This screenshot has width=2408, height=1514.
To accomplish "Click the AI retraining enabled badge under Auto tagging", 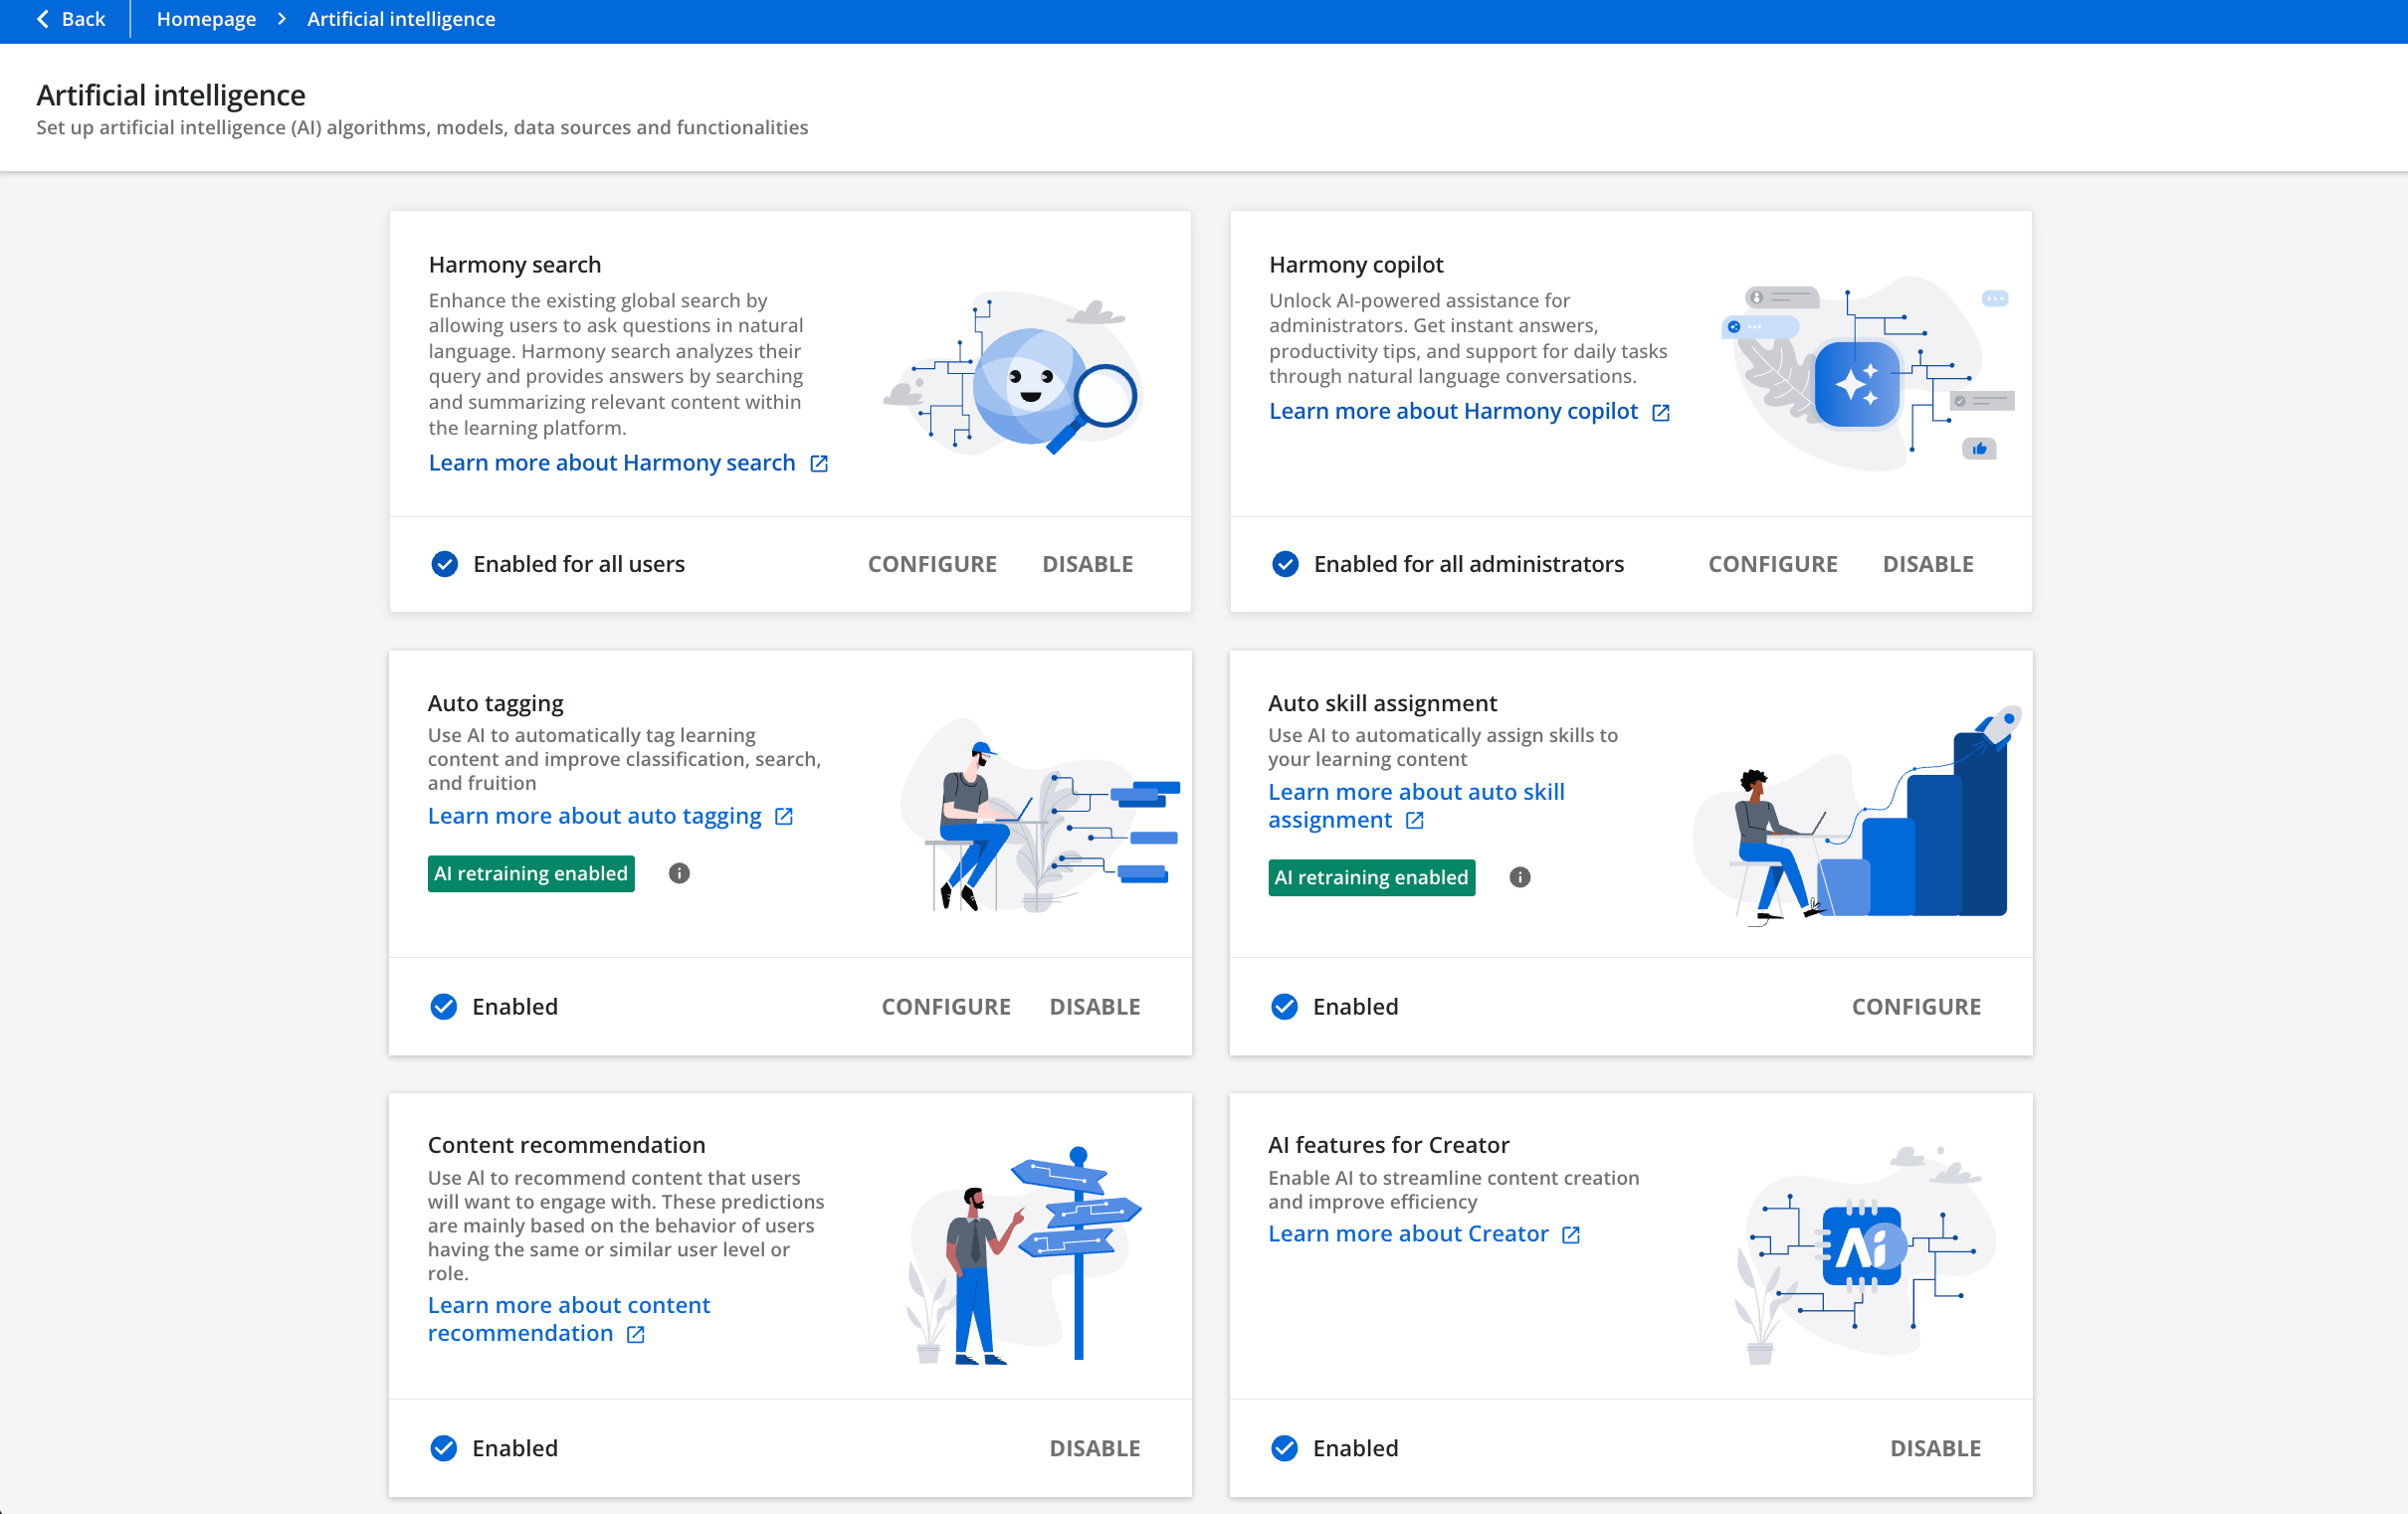I will click(530, 873).
